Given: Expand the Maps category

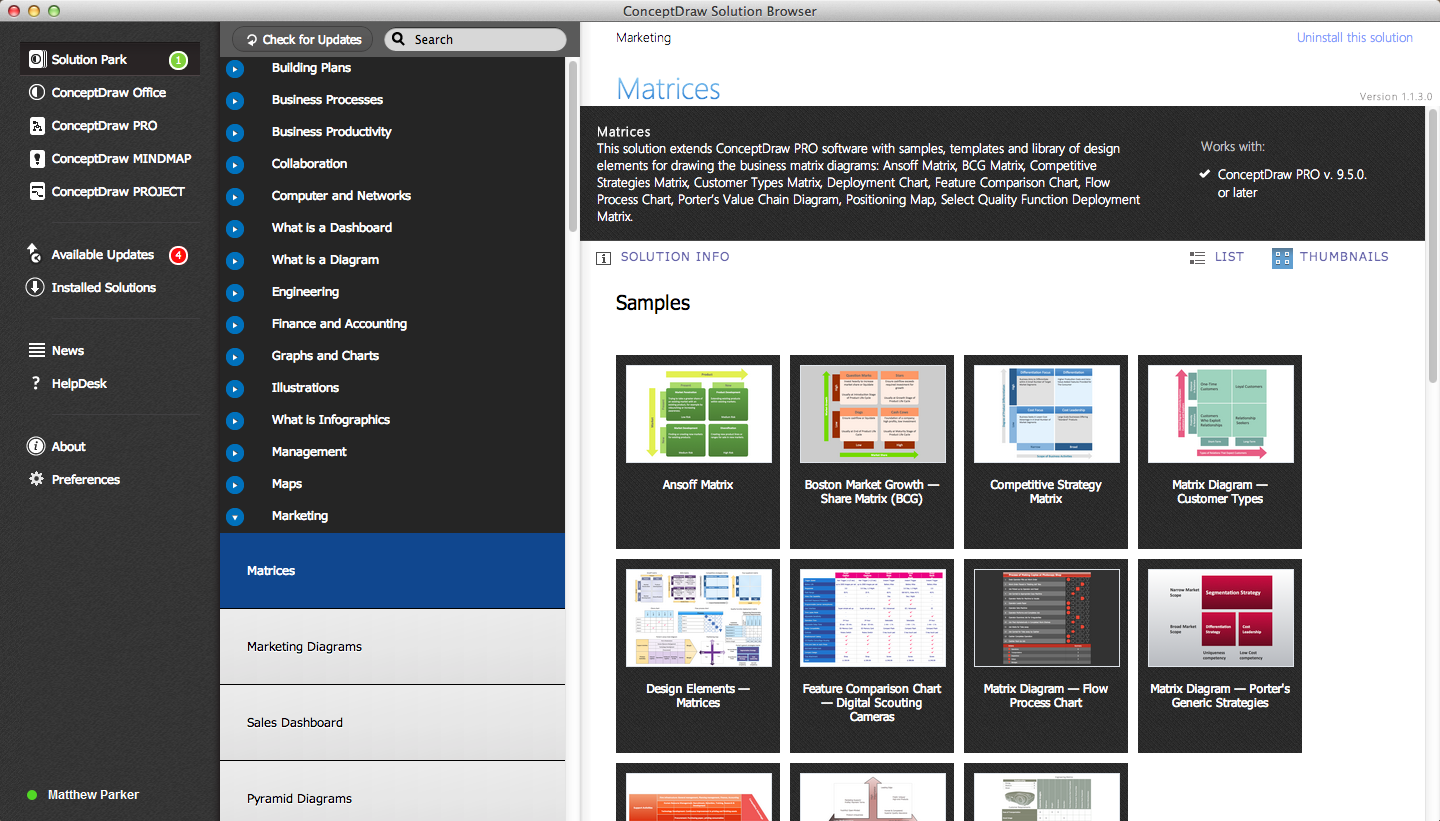Looking at the screenshot, I should click(x=235, y=485).
